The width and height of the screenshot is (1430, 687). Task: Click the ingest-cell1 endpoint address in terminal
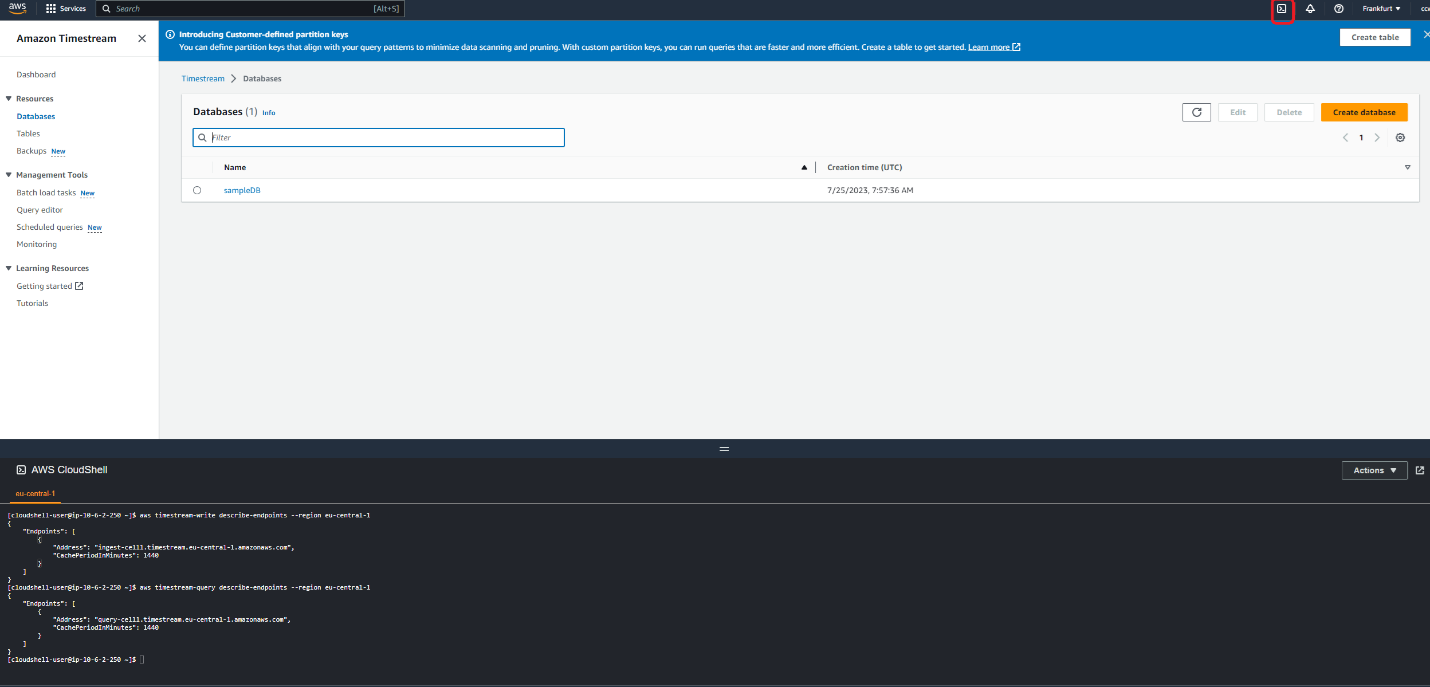pyautogui.click(x=193, y=548)
